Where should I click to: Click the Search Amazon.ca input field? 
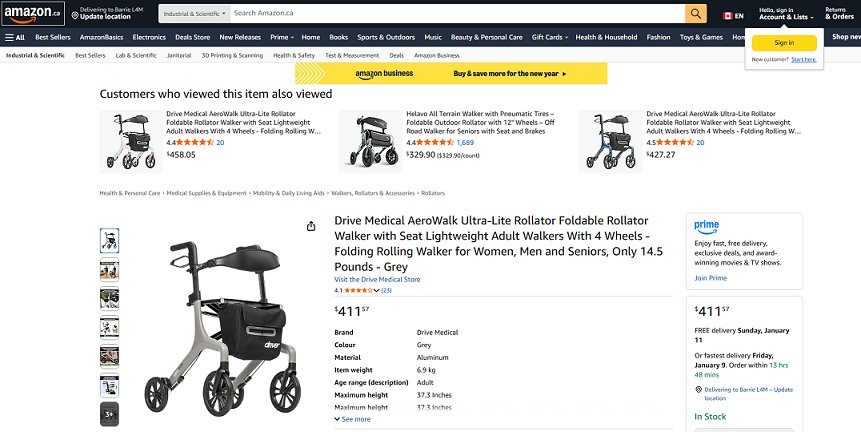(456, 13)
